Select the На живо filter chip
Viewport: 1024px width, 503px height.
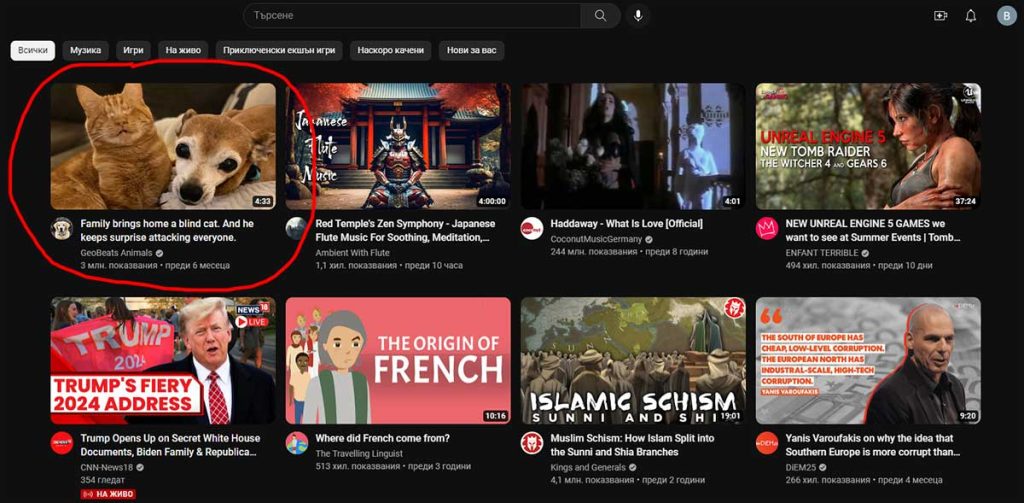click(184, 50)
